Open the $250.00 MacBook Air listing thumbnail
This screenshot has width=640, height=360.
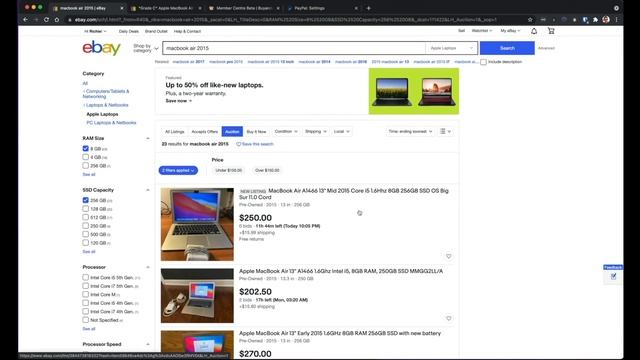pyautogui.click(x=197, y=224)
